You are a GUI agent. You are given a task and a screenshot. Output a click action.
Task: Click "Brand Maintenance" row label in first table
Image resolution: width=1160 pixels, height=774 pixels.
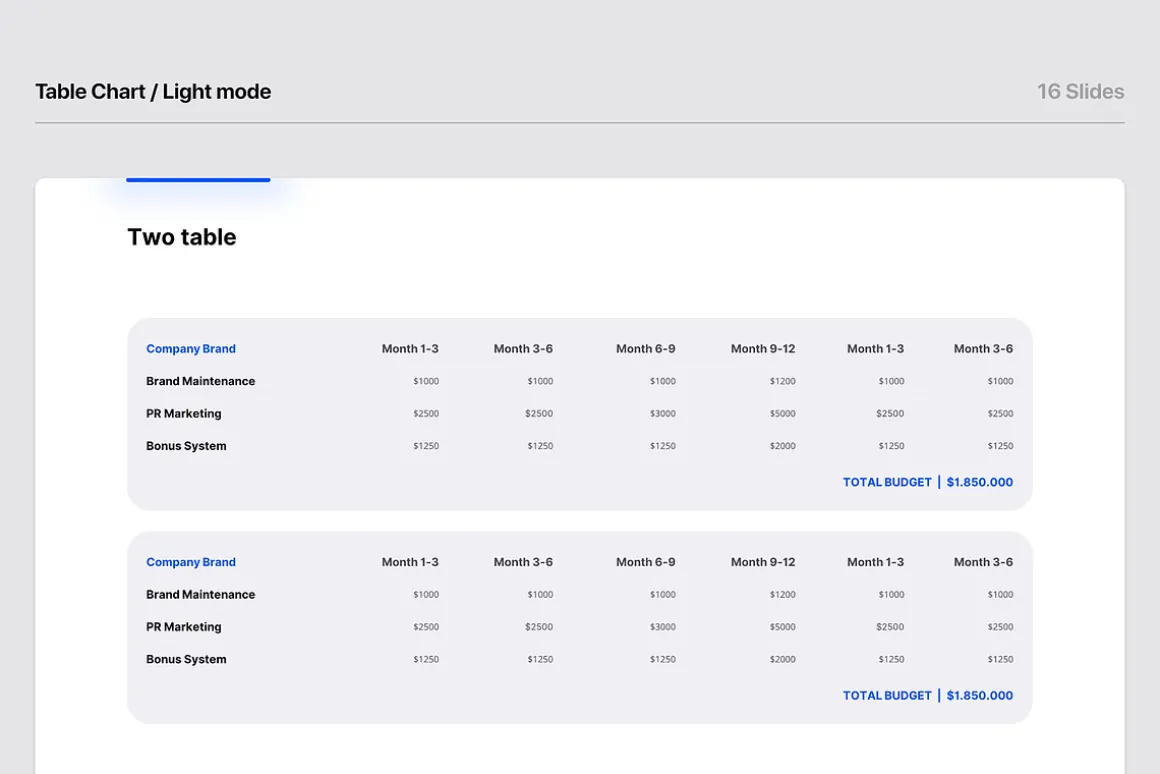pyautogui.click(x=200, y=381)
